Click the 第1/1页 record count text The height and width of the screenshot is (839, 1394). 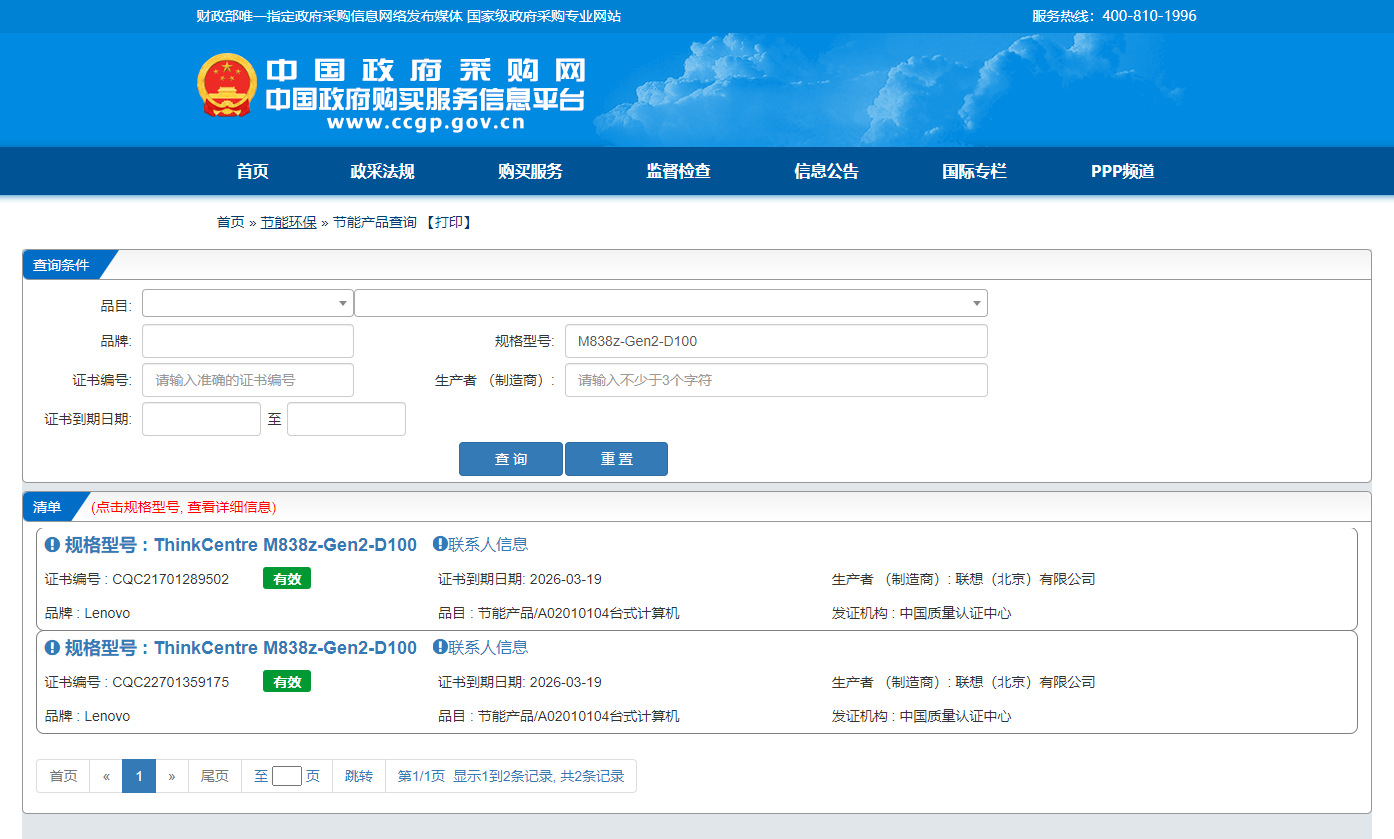tap(511, 776)
